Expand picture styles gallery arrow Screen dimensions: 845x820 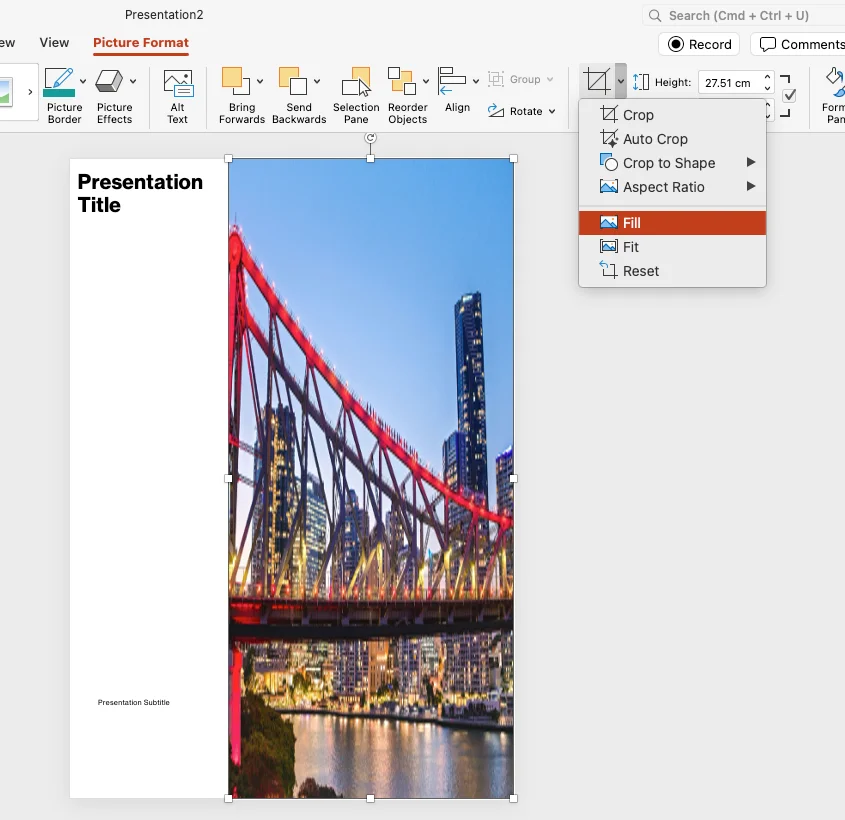[x=30, y=92]
